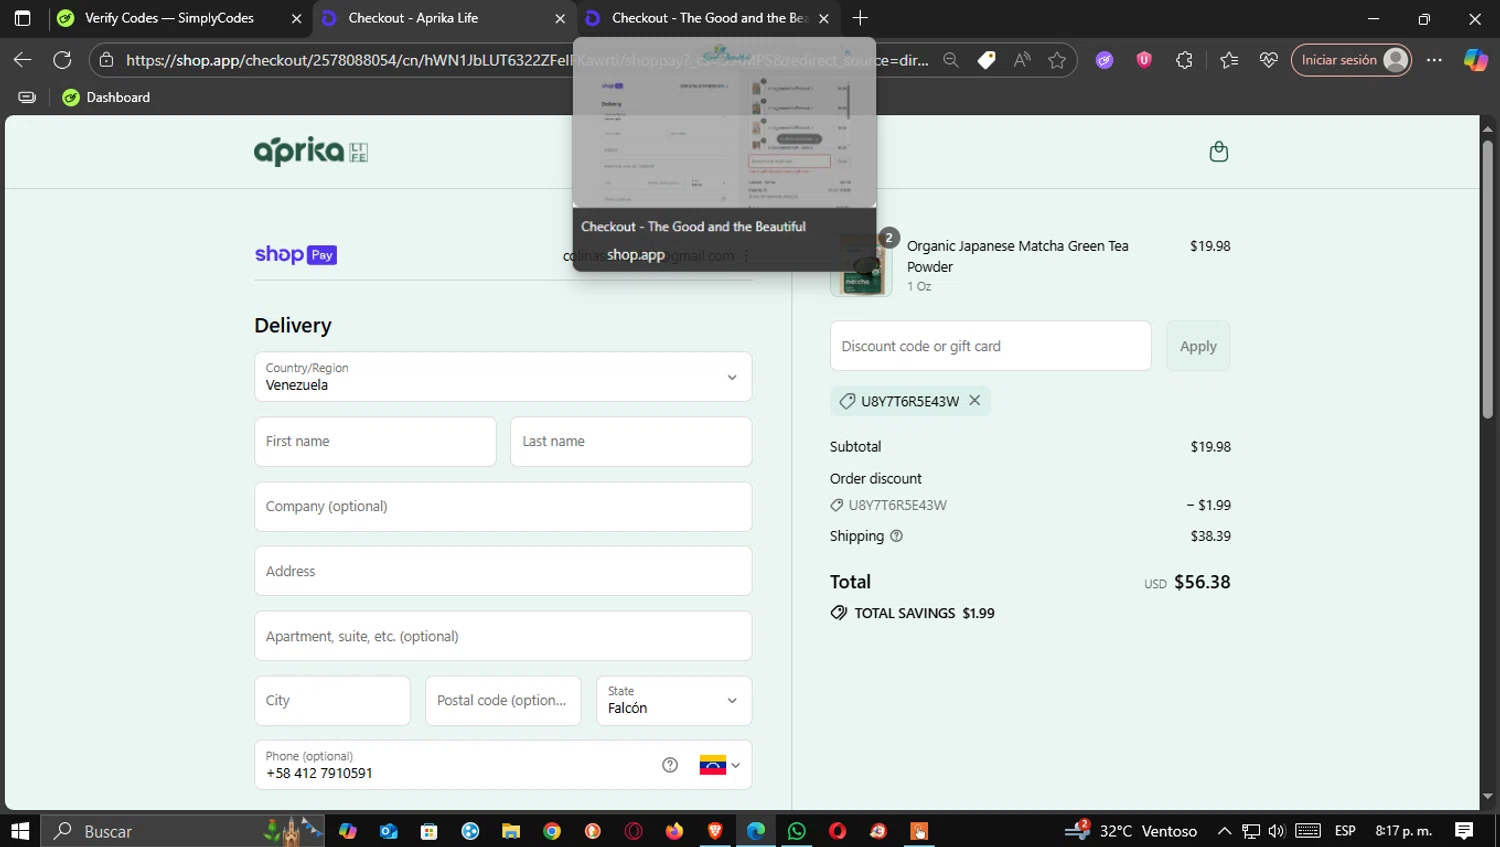Screen dimensions: 1500x847
Task: Click the weather widget 32°C Ventoso
Action: [1131, 831]
